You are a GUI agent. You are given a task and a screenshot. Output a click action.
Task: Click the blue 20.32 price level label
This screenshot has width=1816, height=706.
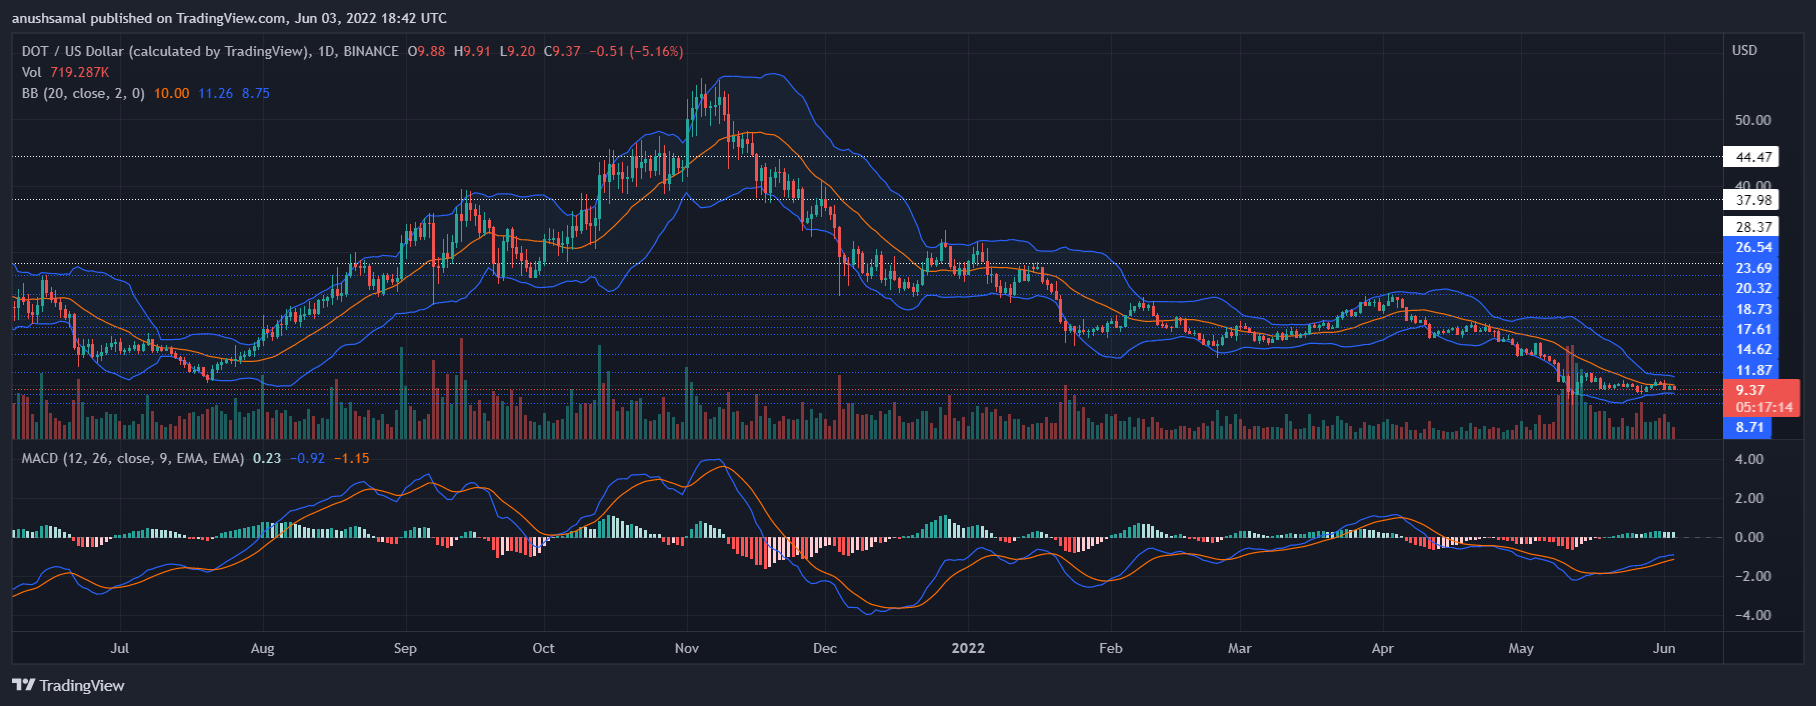(x=1753, y=288)
